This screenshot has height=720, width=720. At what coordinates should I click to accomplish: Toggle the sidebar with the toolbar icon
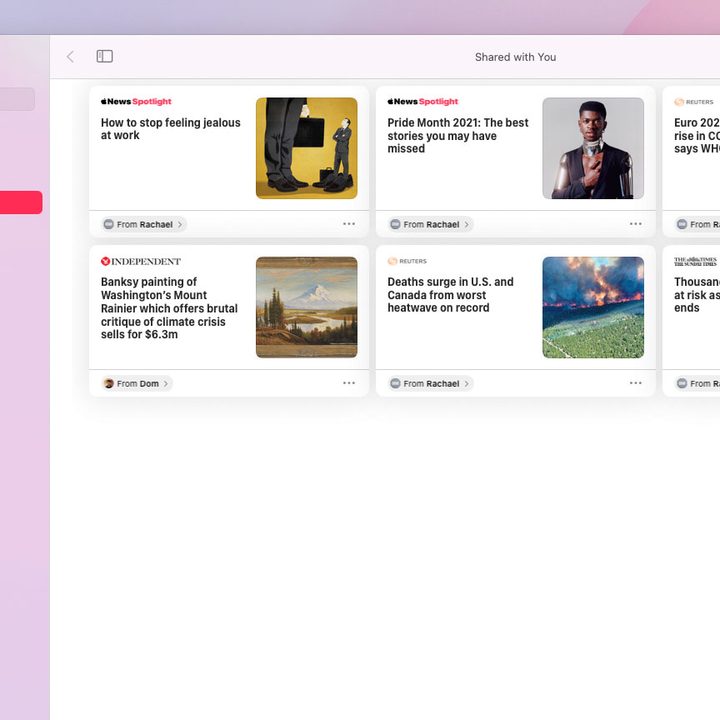point(105,56)
